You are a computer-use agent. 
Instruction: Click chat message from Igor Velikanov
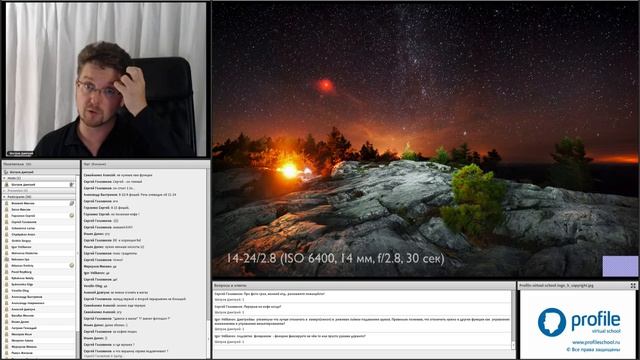pyautogui.click(x=97, y=273)
